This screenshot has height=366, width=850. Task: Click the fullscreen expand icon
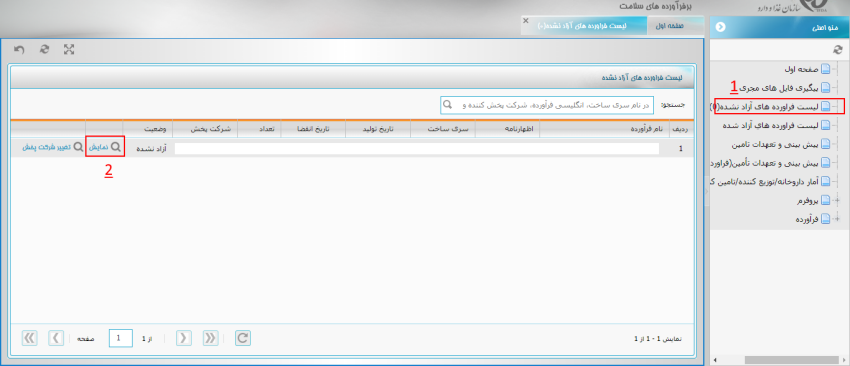pyautogui.click(x=69, y=50)
